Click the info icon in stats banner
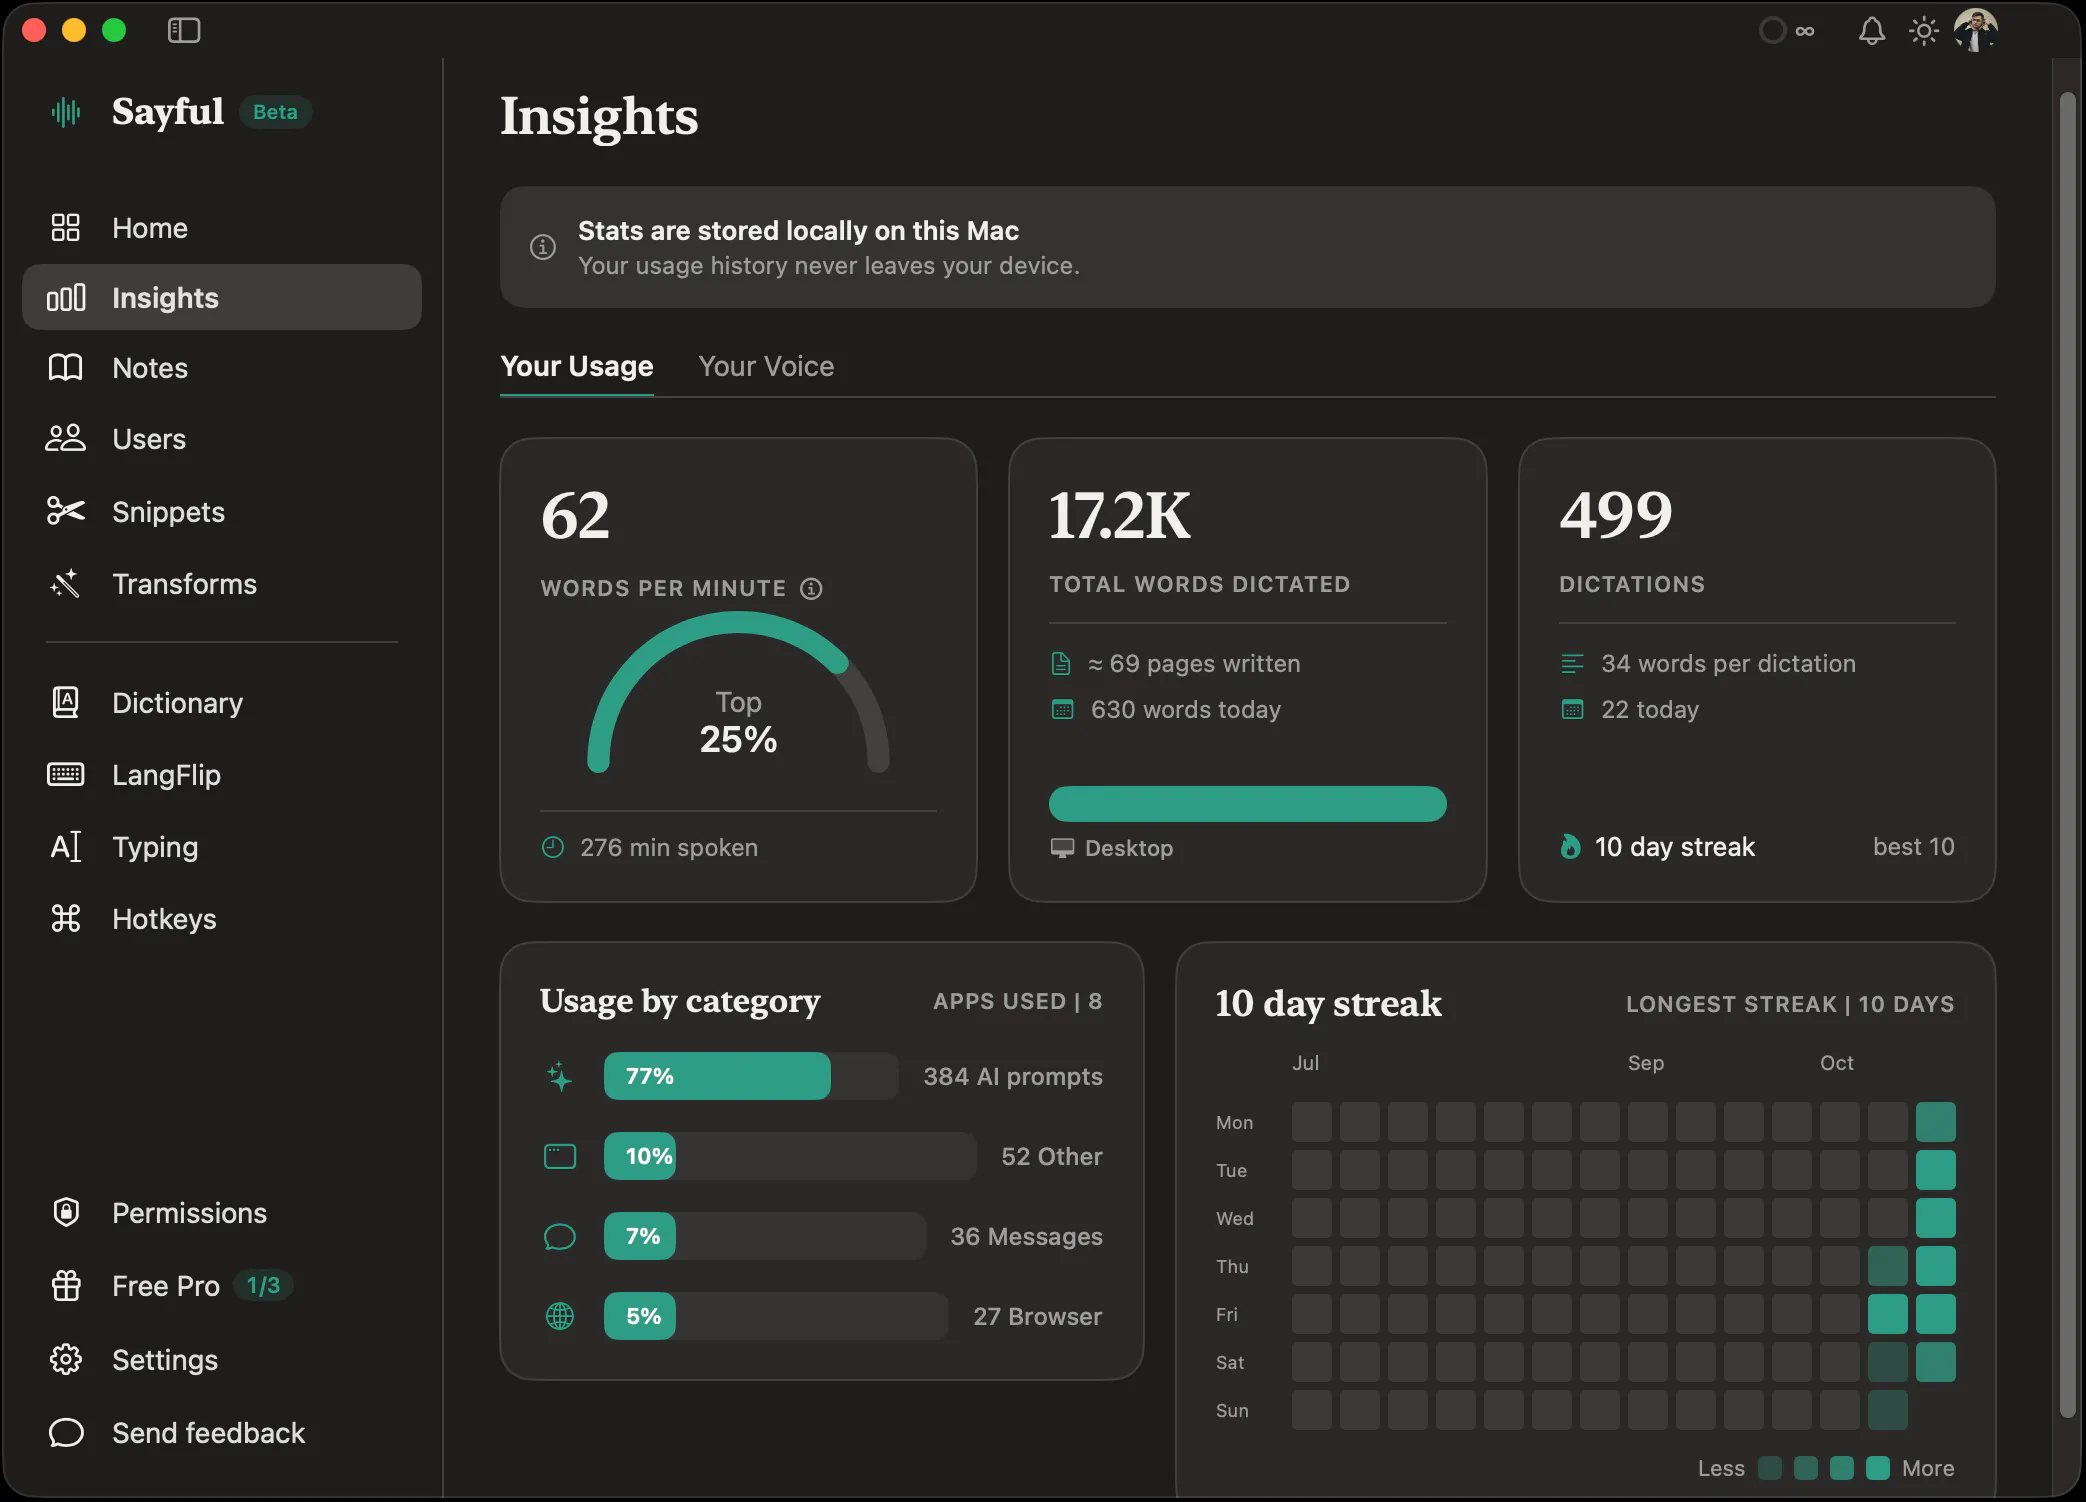The width and height of the screenshot is (2086, 1502). 543,247
